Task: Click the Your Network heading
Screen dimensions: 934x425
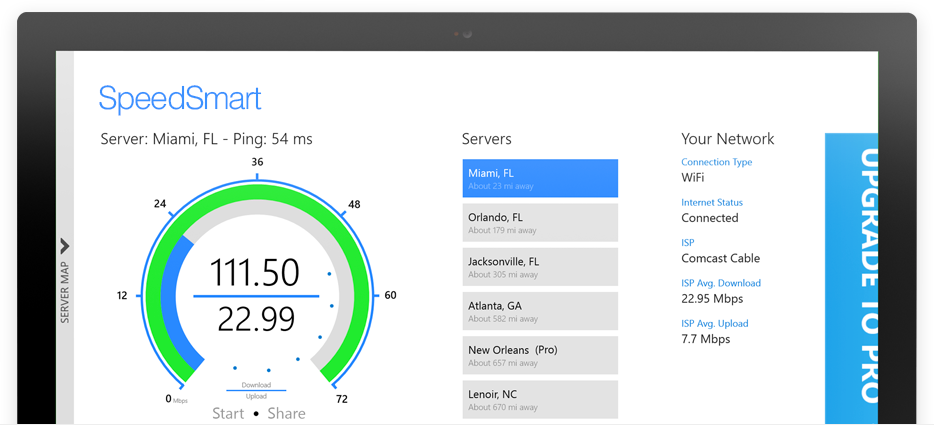Action: (728, 139)
